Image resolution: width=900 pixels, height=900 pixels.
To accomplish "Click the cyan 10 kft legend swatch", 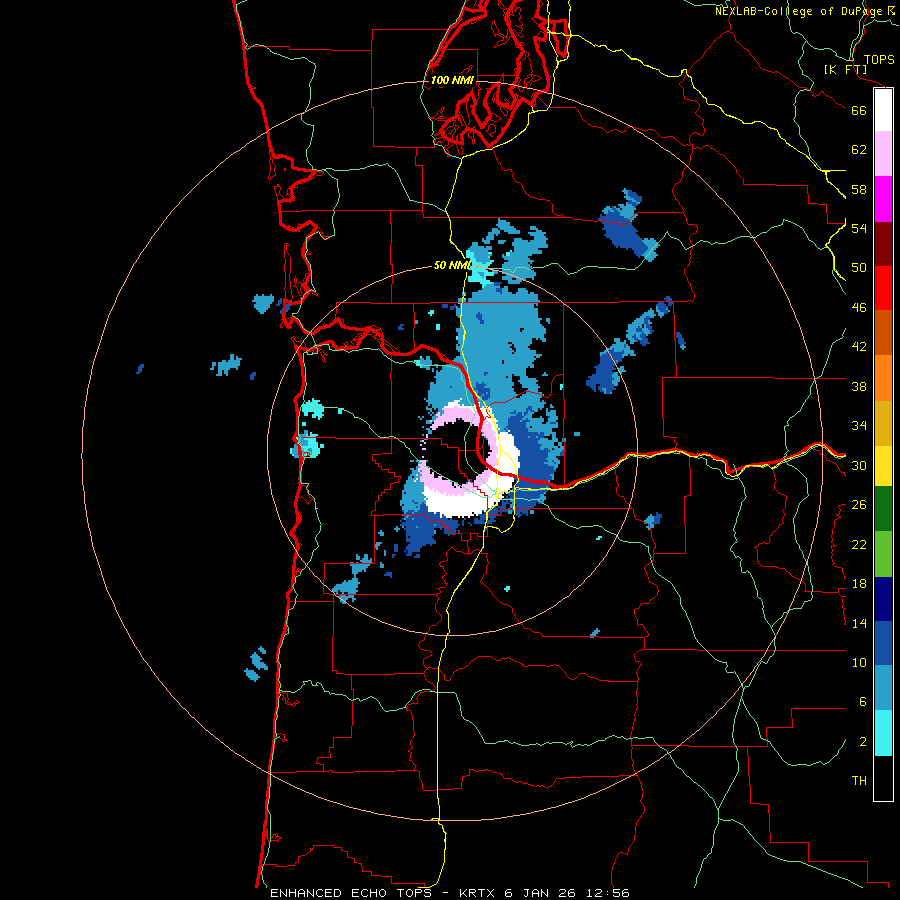I will pyautogui.click(x=883, y=732).
